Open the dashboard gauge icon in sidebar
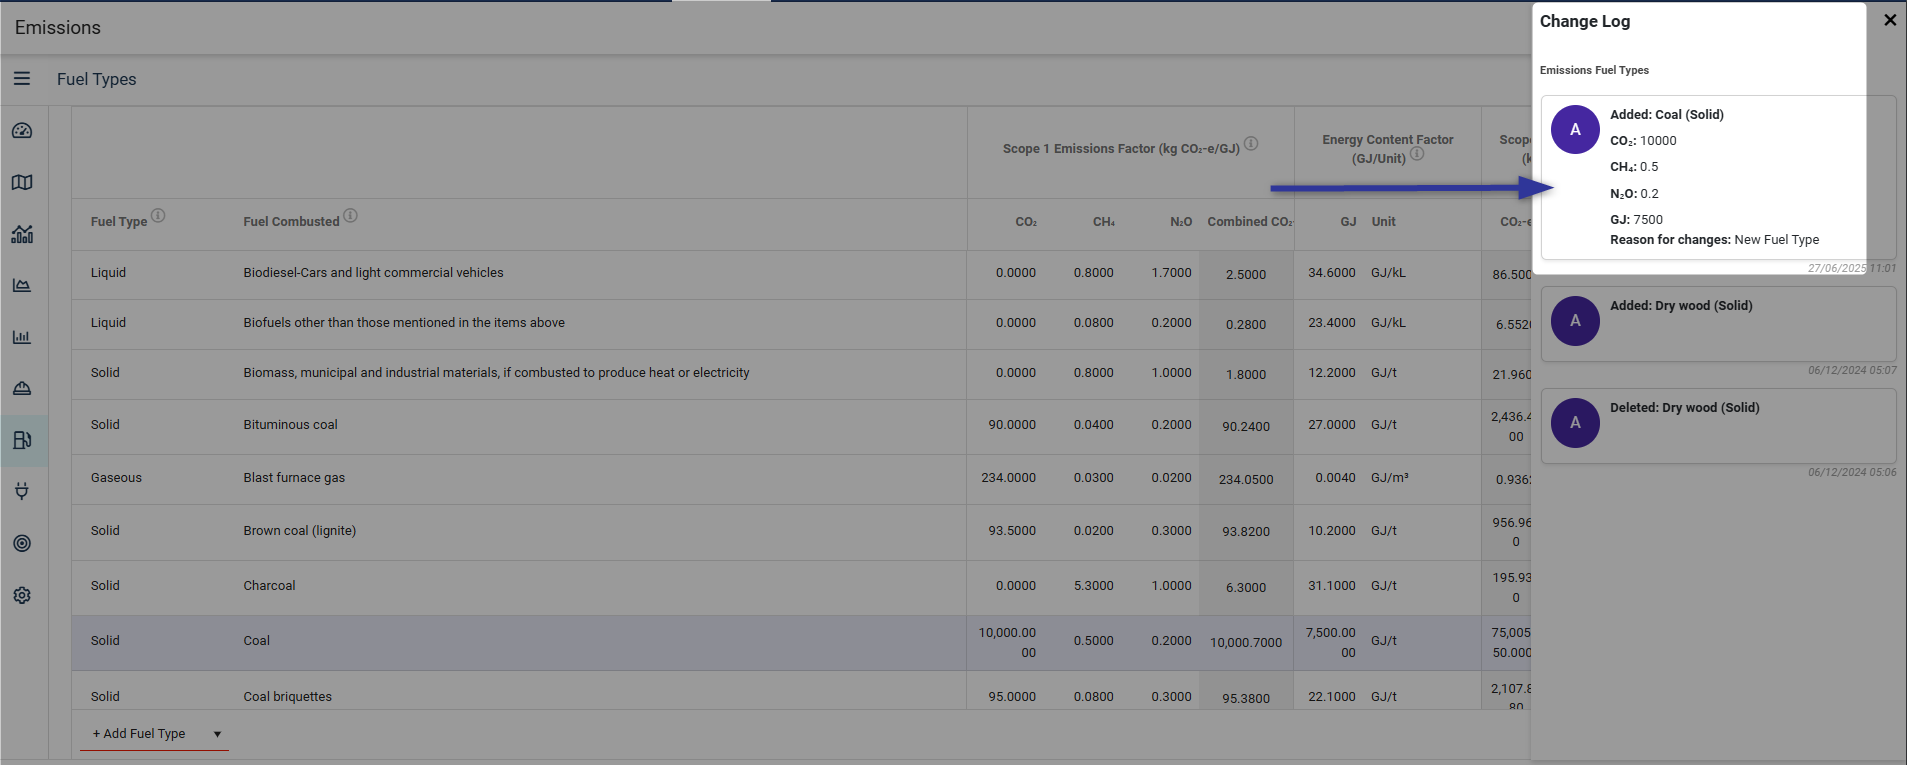This screenshot has width=1907, height=765. coord(22,131)
